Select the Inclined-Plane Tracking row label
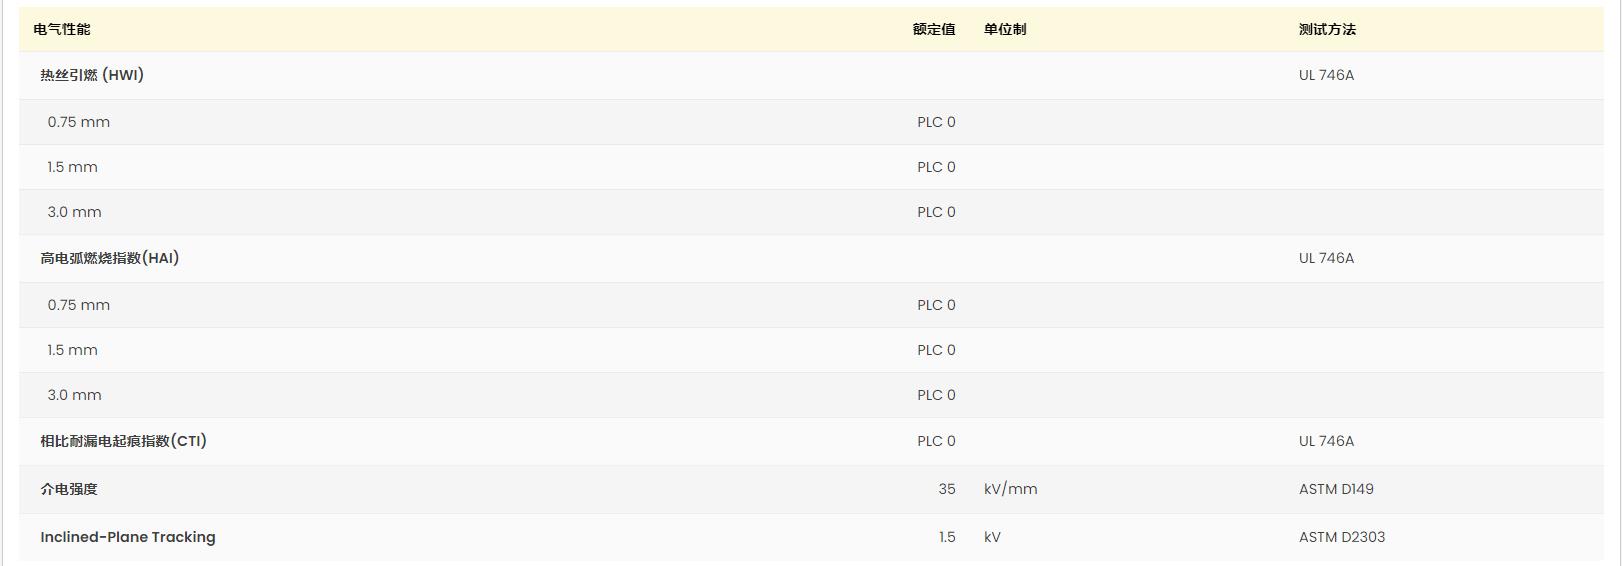Viewport: 1622px width, 566px height. point(128,537)
